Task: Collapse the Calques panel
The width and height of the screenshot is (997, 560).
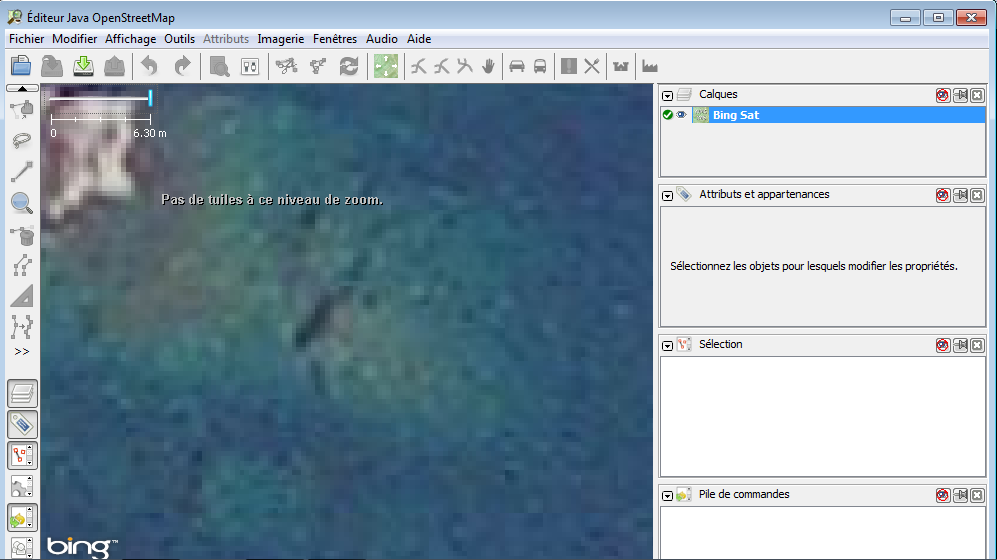Action: tap(667, 95)
